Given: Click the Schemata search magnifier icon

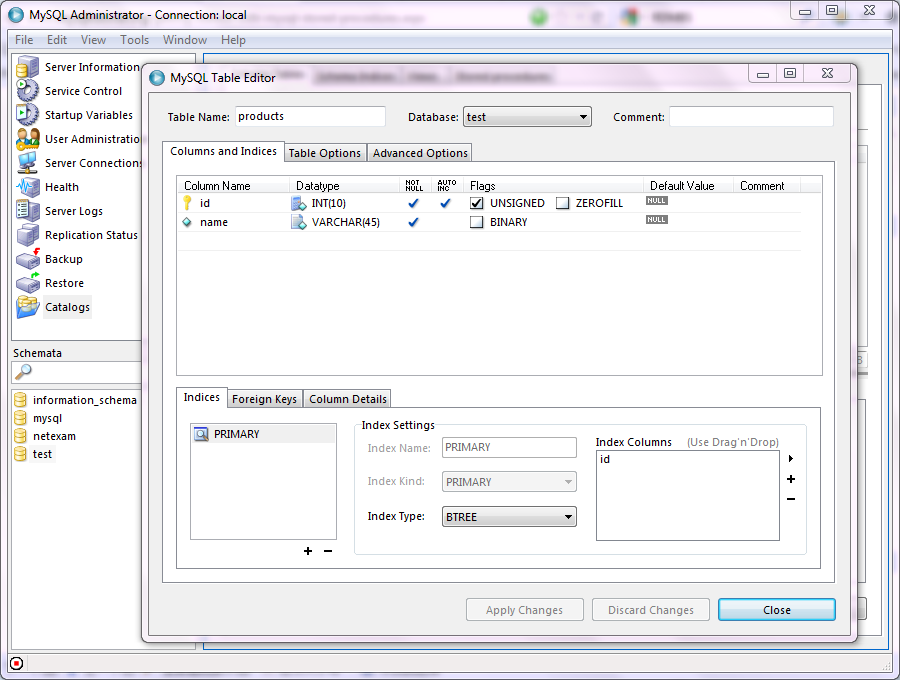Looking at the screenshot, I should point(23,372).
